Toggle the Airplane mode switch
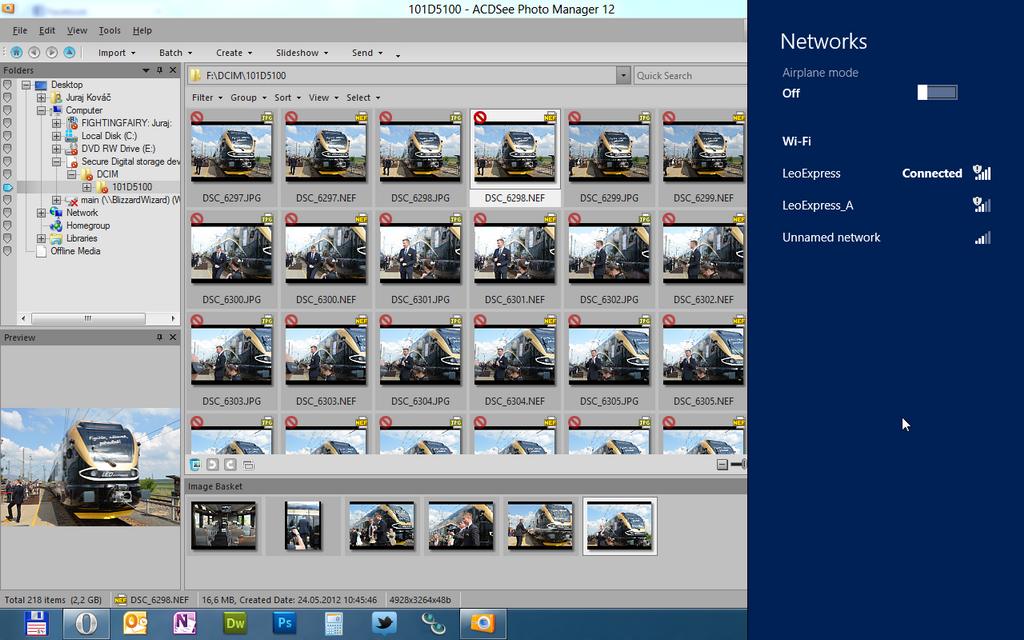This screenshot has height=640, width=1024. pos(937,93)
